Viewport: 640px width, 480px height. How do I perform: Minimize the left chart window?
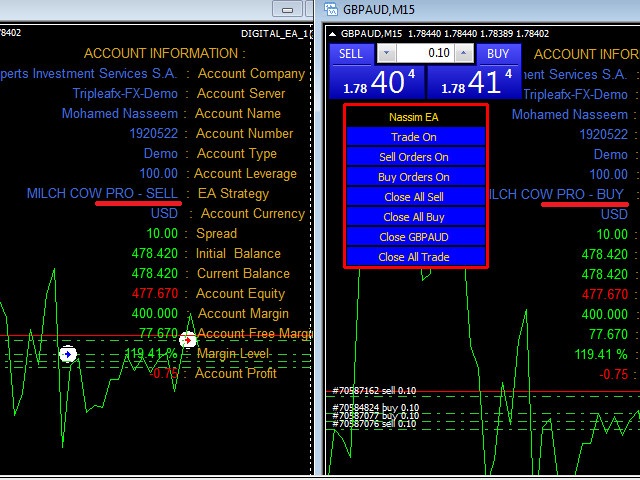coord(287,9)
